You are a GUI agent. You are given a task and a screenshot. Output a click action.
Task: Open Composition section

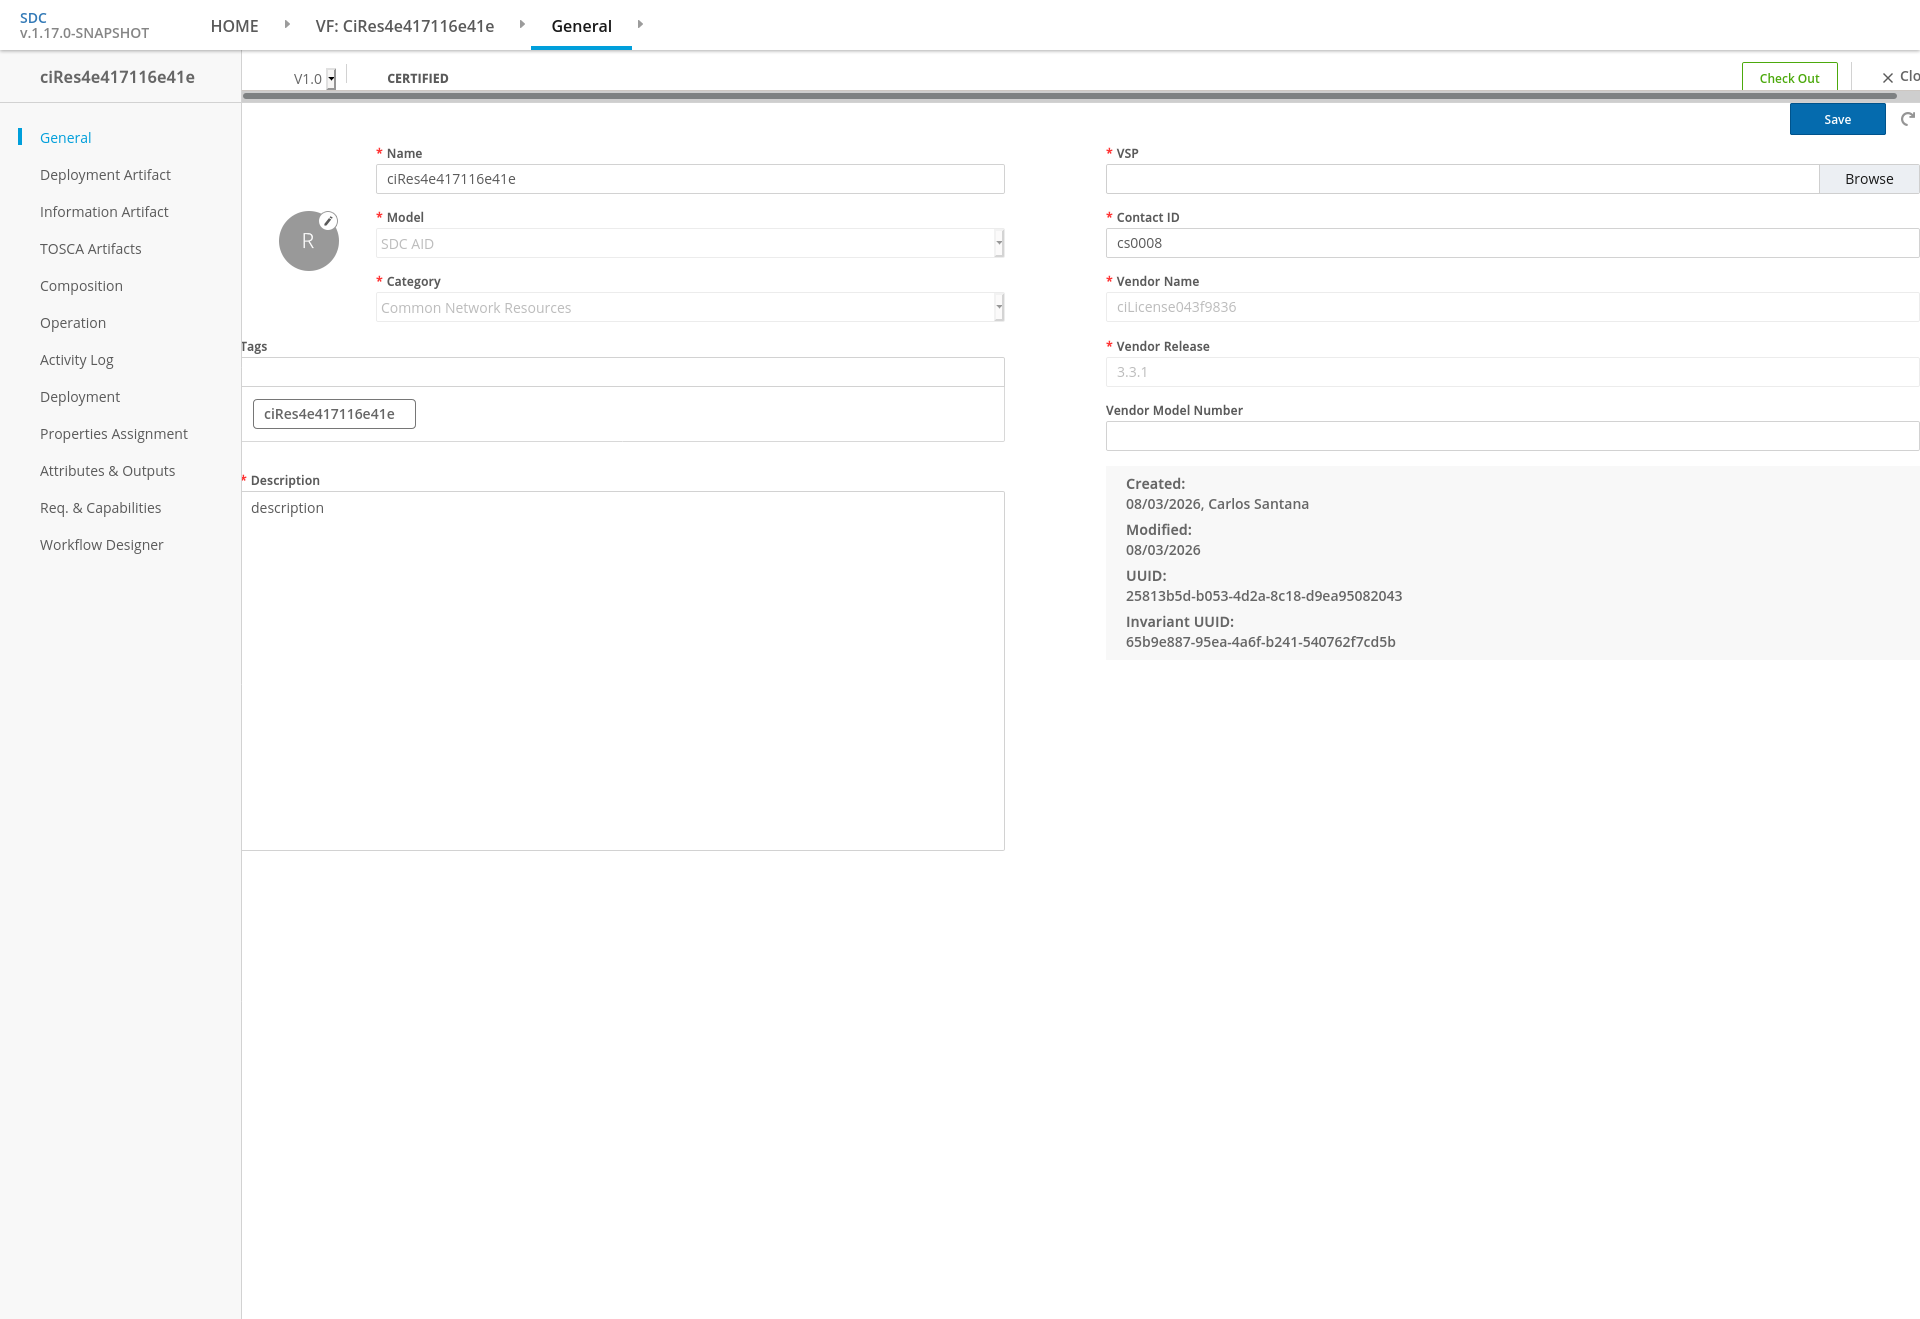pos(81,286)
